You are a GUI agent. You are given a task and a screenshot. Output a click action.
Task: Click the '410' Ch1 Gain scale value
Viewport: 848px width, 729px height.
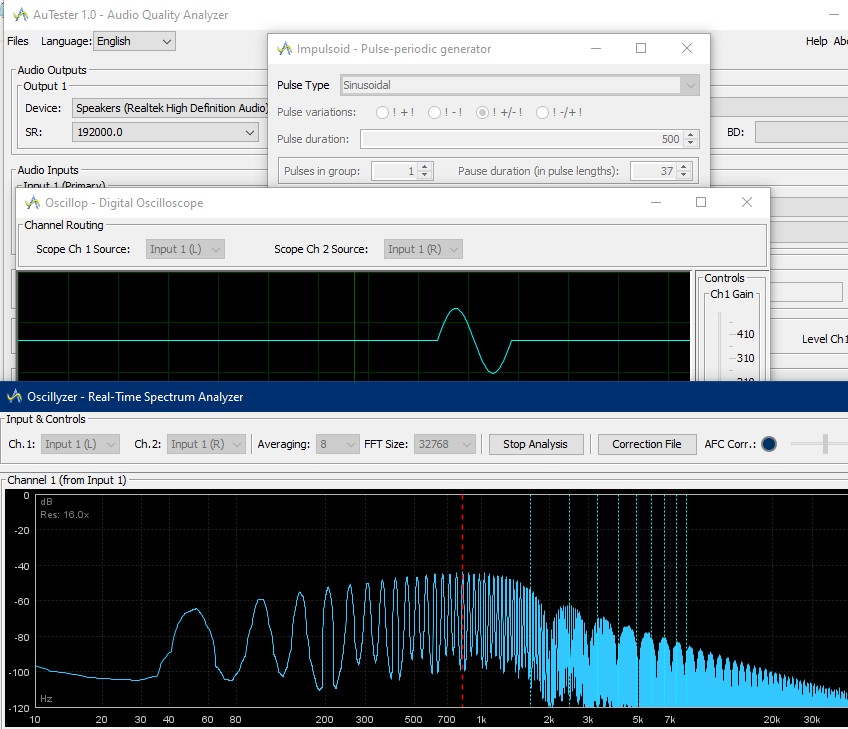point(745,334)
